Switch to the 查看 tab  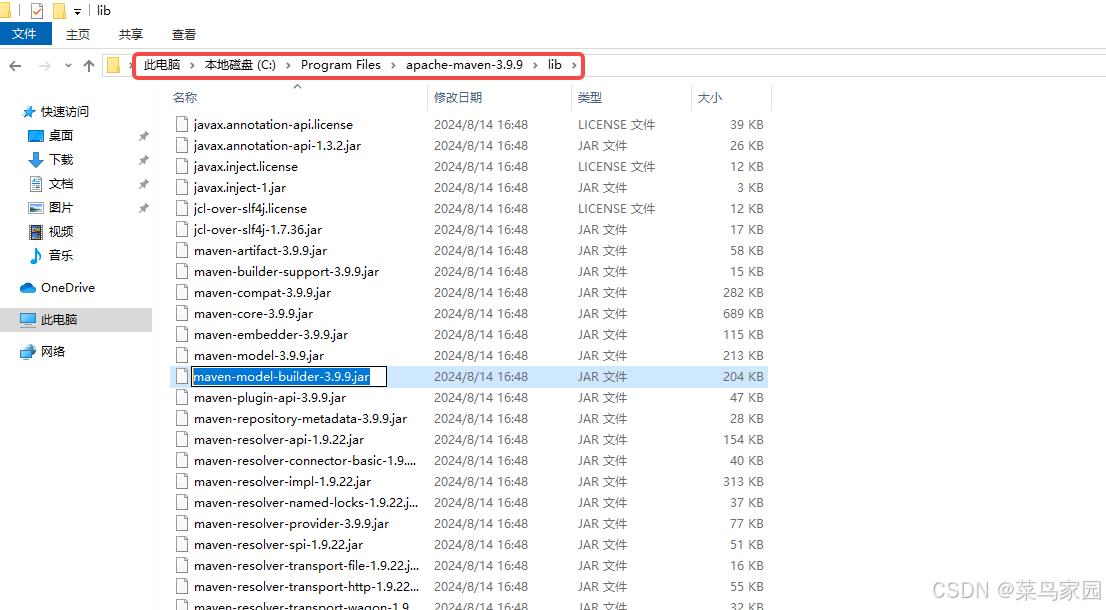tap(183, 35)
